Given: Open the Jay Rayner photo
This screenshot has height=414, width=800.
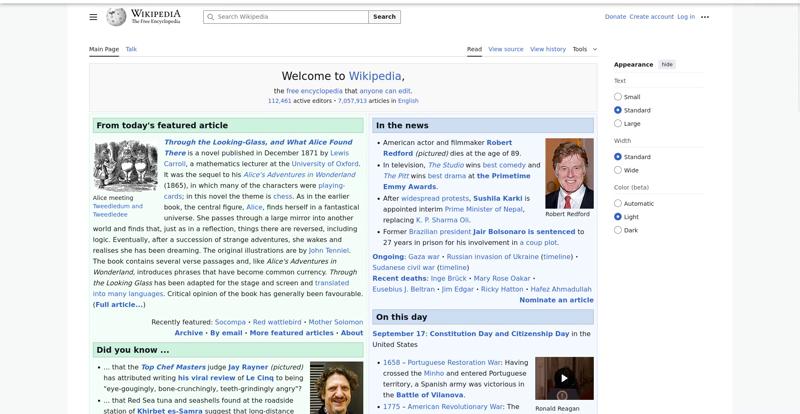Looking at the screenshot, I should click(336, 388).
